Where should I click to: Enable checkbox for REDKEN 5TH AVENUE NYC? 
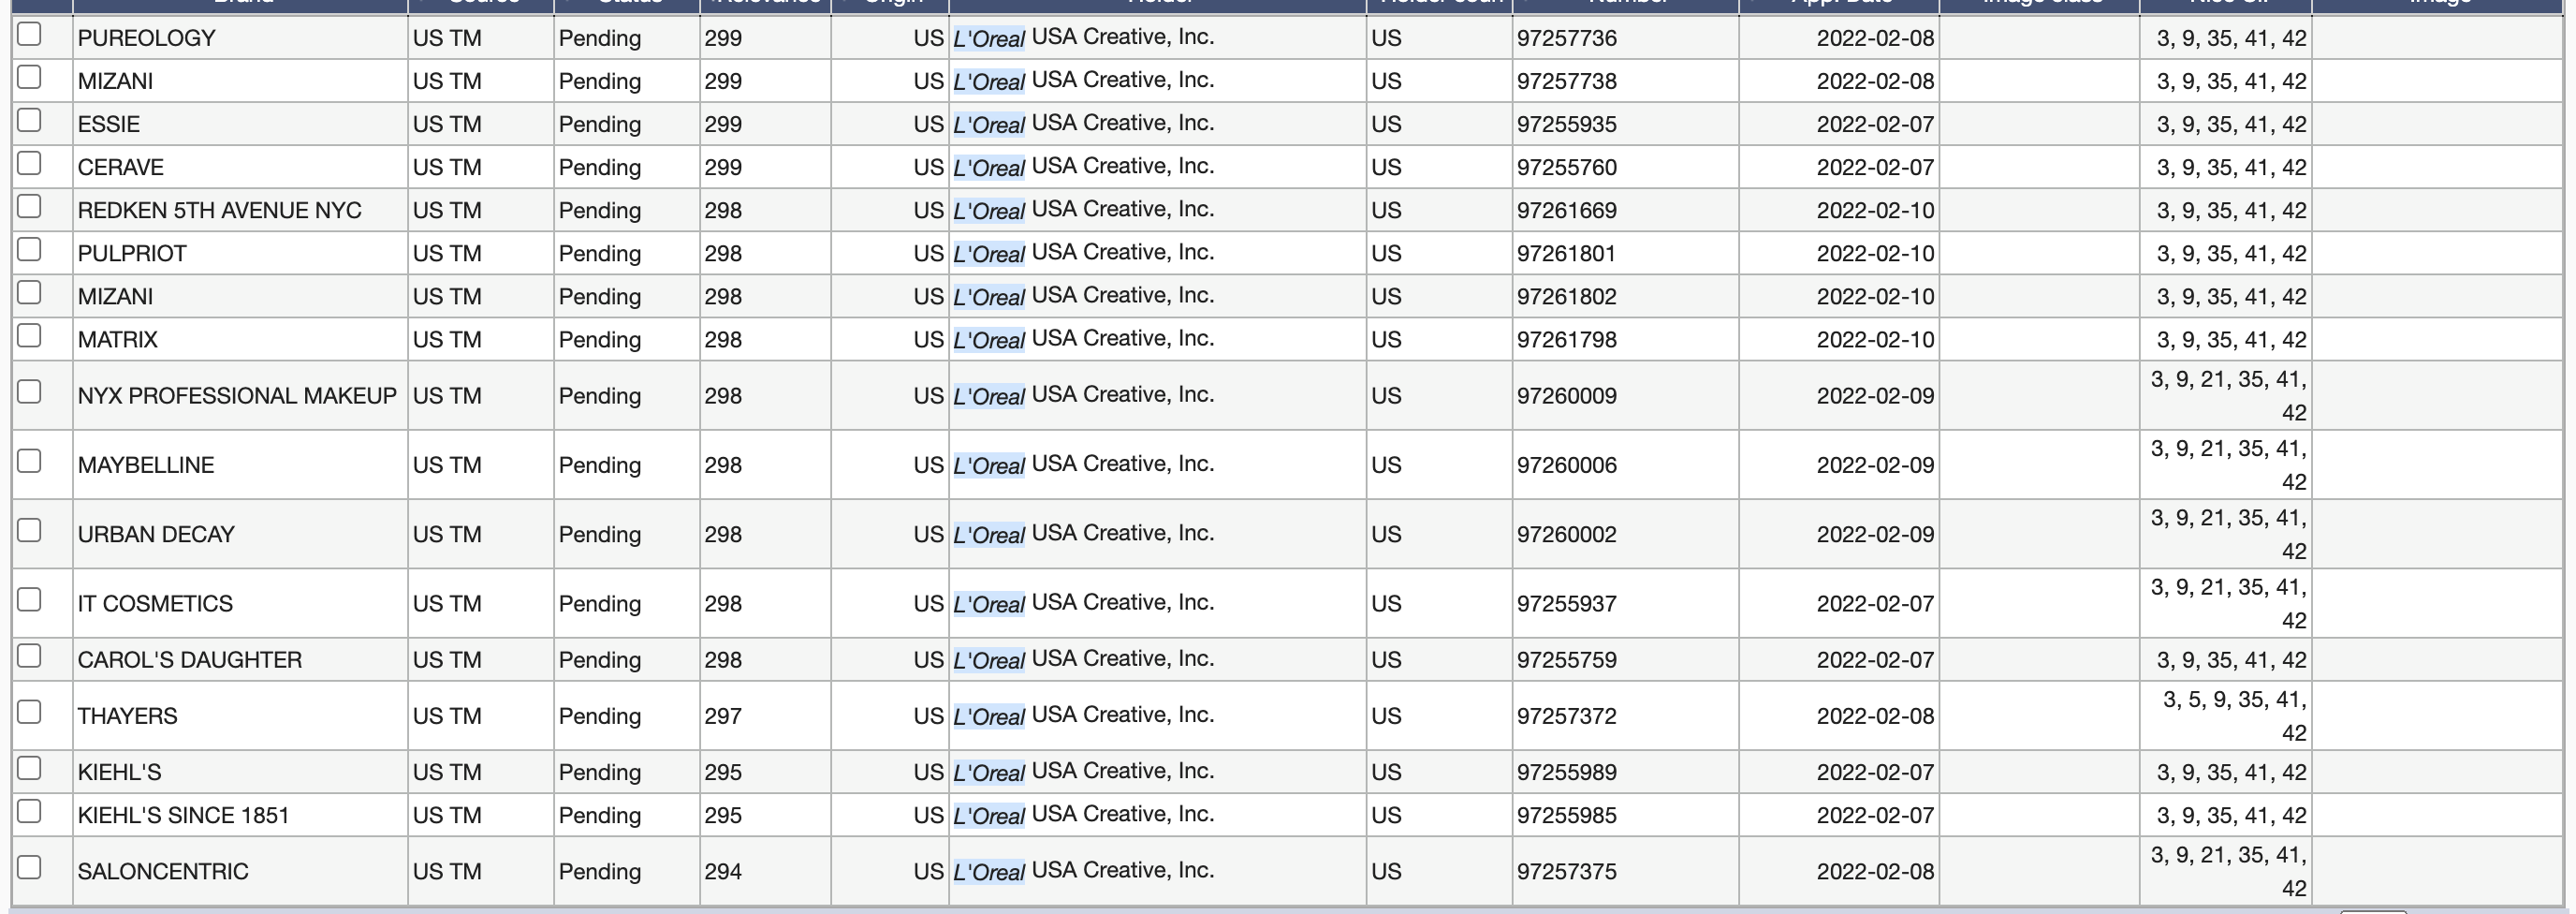tap(30, 206)
